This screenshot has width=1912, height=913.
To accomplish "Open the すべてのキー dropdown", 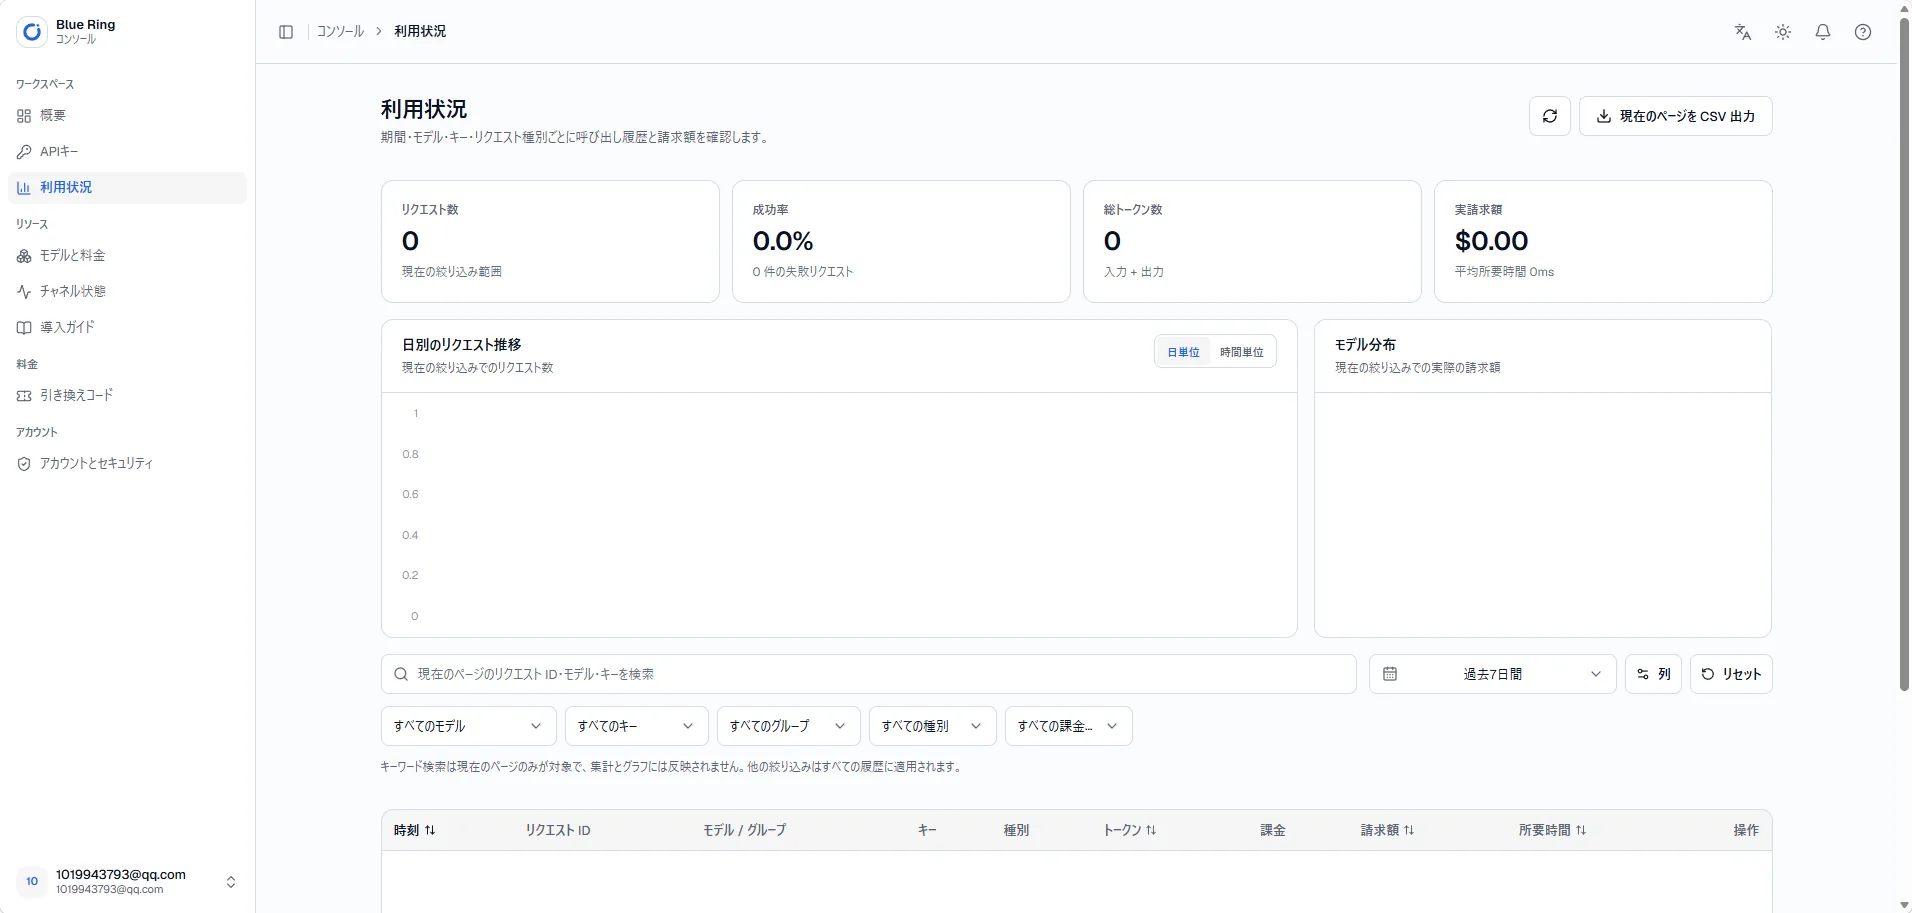I will pyautogui.click(x=636, y=726).
